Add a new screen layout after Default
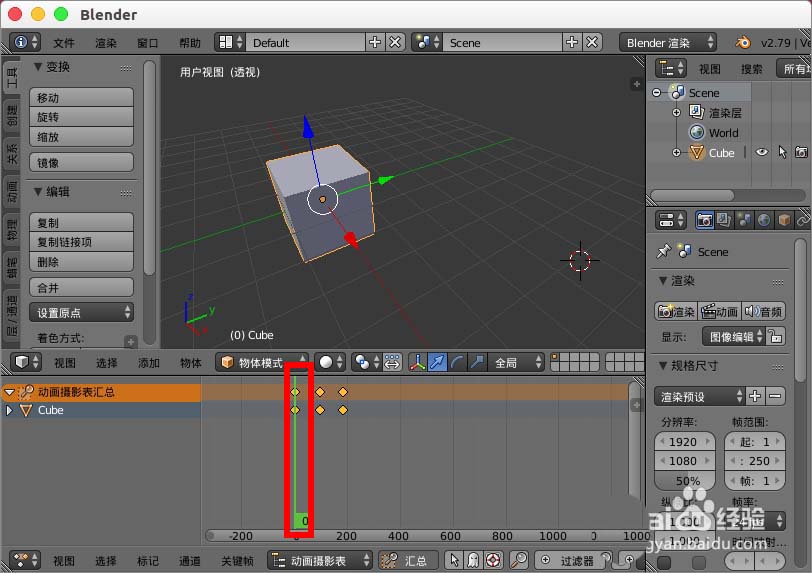 374,42
